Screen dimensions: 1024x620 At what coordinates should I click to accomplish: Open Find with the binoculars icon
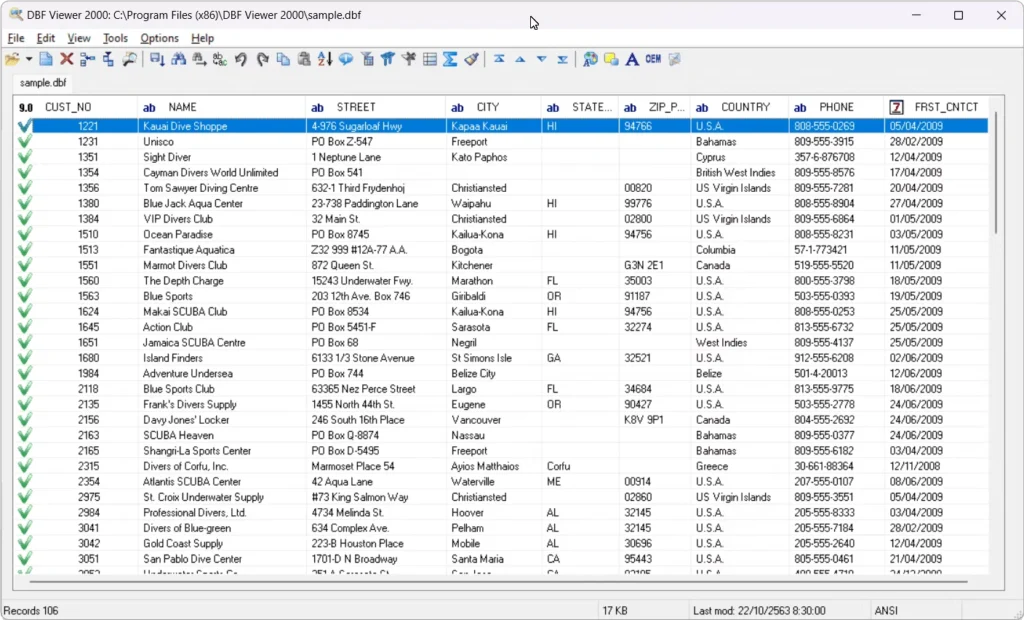[x=179, y=60]
